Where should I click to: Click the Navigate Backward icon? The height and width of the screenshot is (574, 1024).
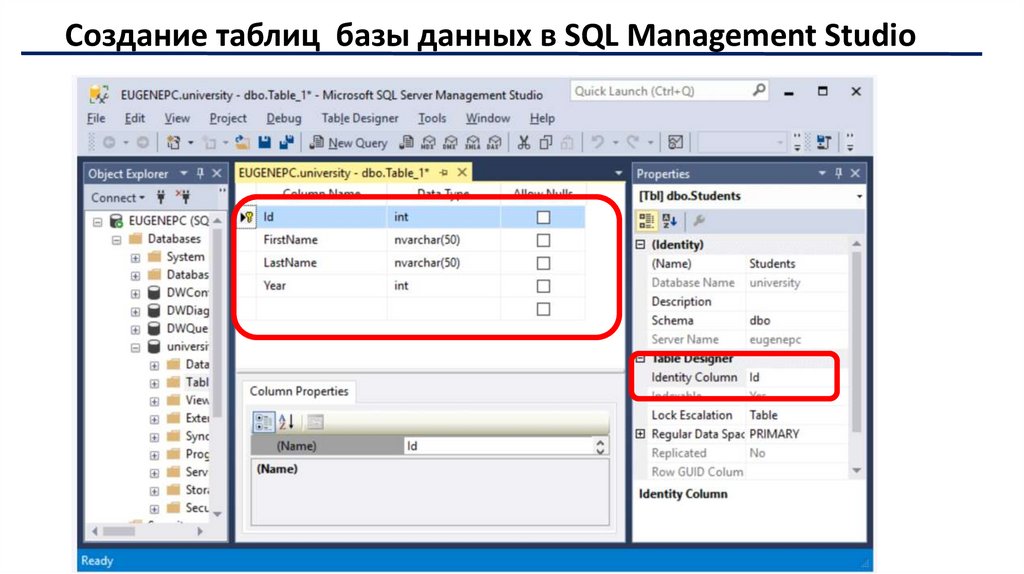[x=109, y=142]
